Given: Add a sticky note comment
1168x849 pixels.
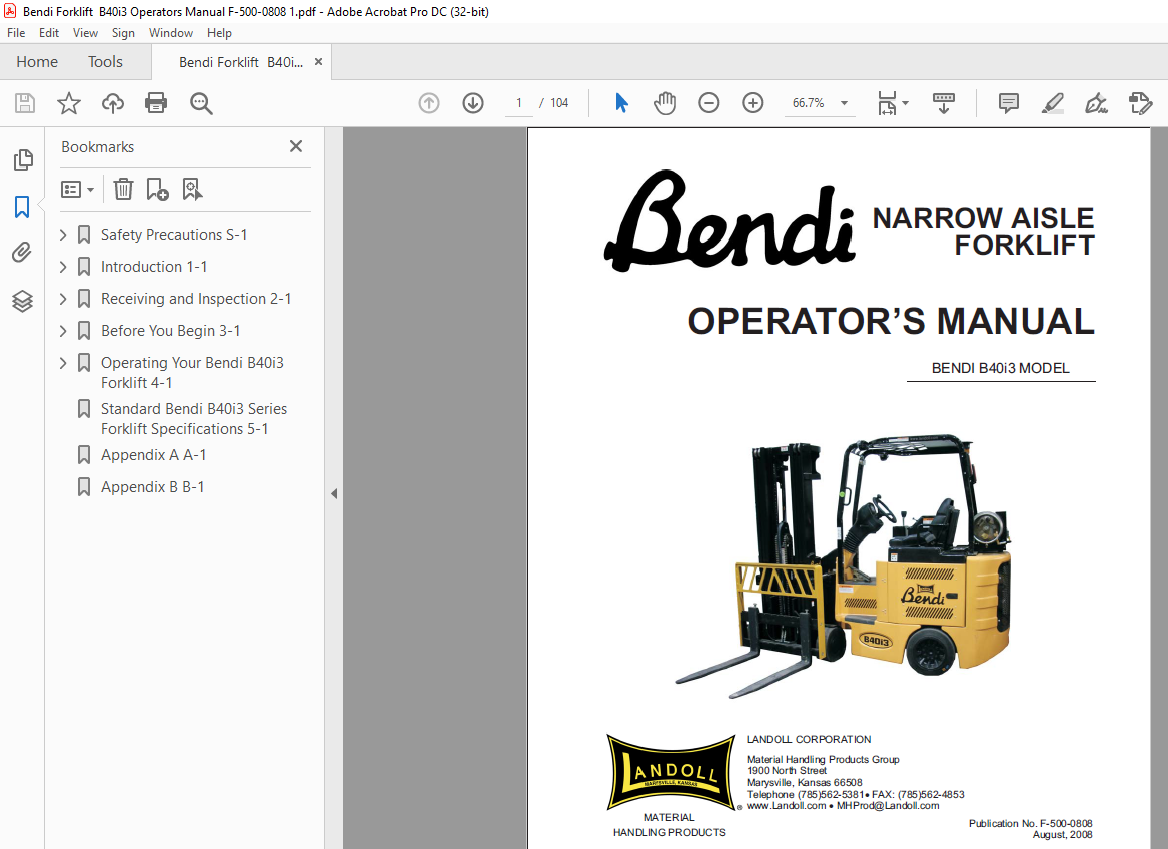Looking at the screenshot, I should click(1009, 103).
